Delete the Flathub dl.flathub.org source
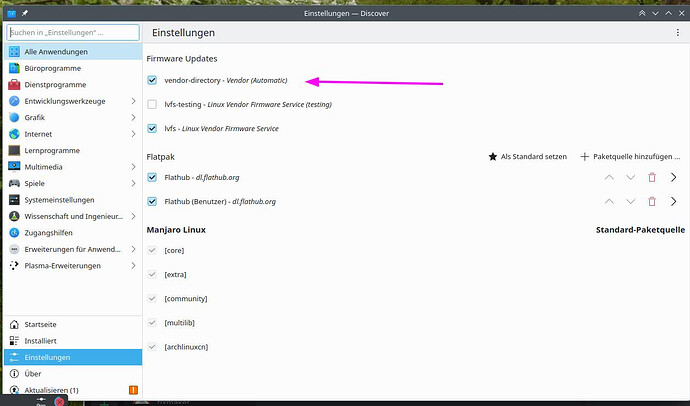Screen dimensions: 690x406 tap(652, 177)
